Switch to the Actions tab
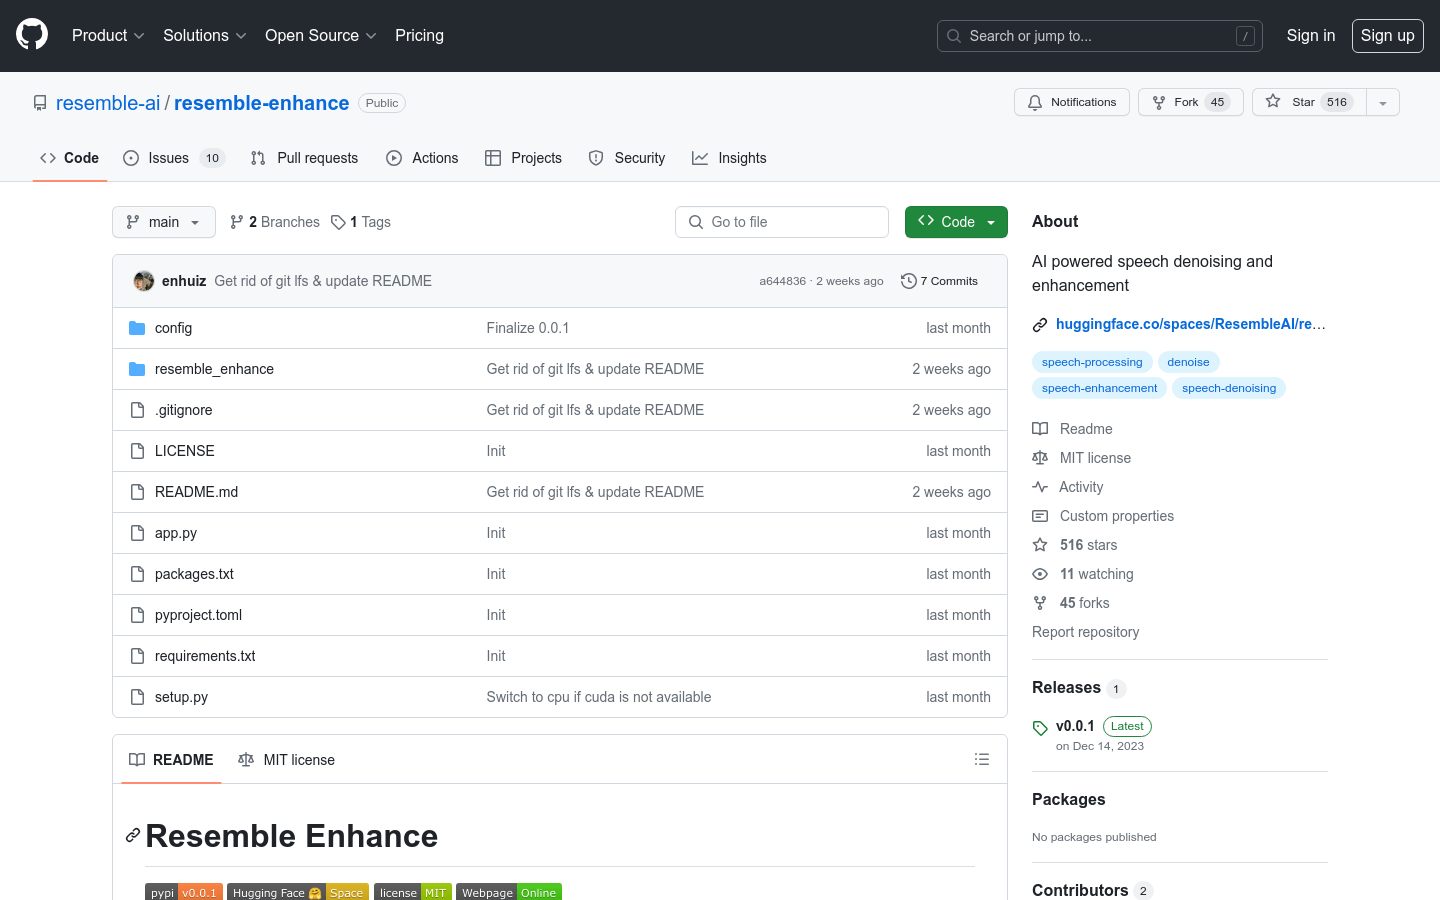The image size is (1440, 900). (422, 158)
